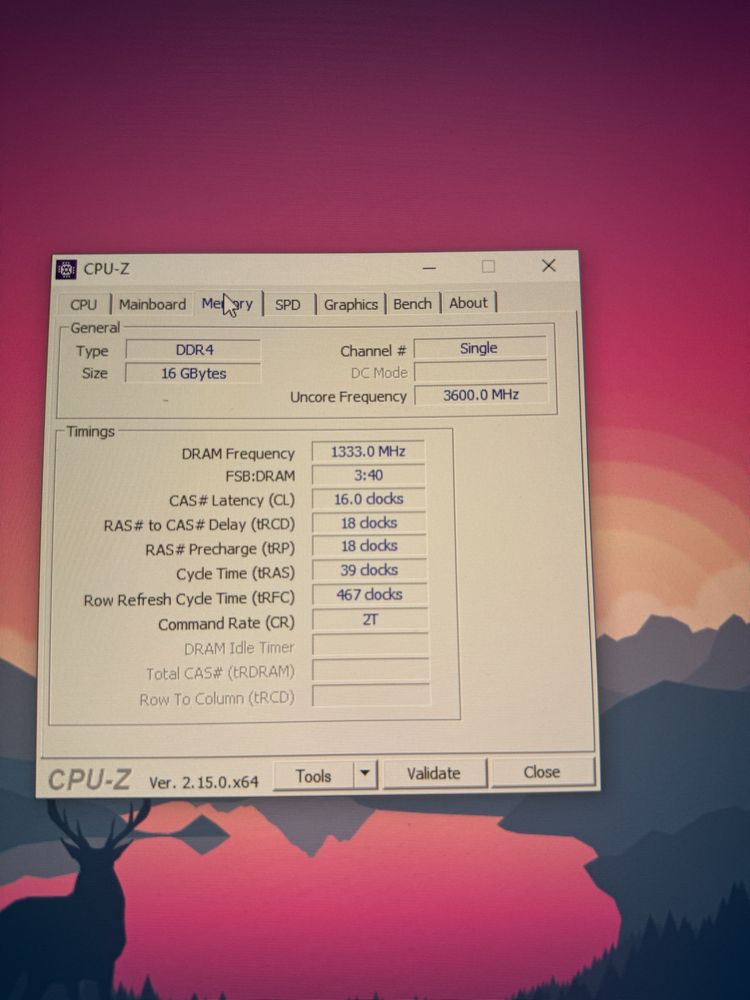Click the Cycle Time (tRAS) label

coord(235,574)
